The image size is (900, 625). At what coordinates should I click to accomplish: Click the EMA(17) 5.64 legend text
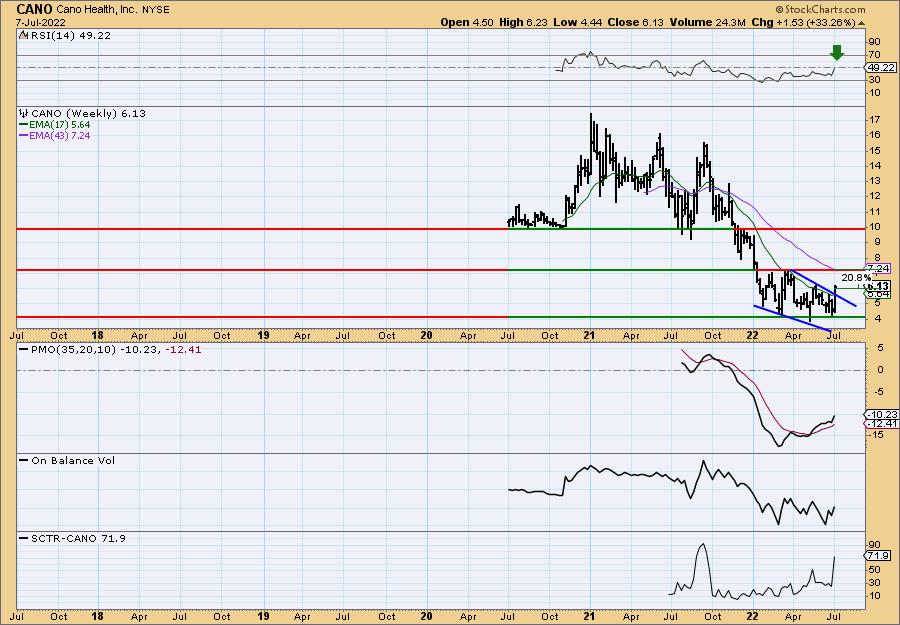pyautogui.click(x=60, y=125)
